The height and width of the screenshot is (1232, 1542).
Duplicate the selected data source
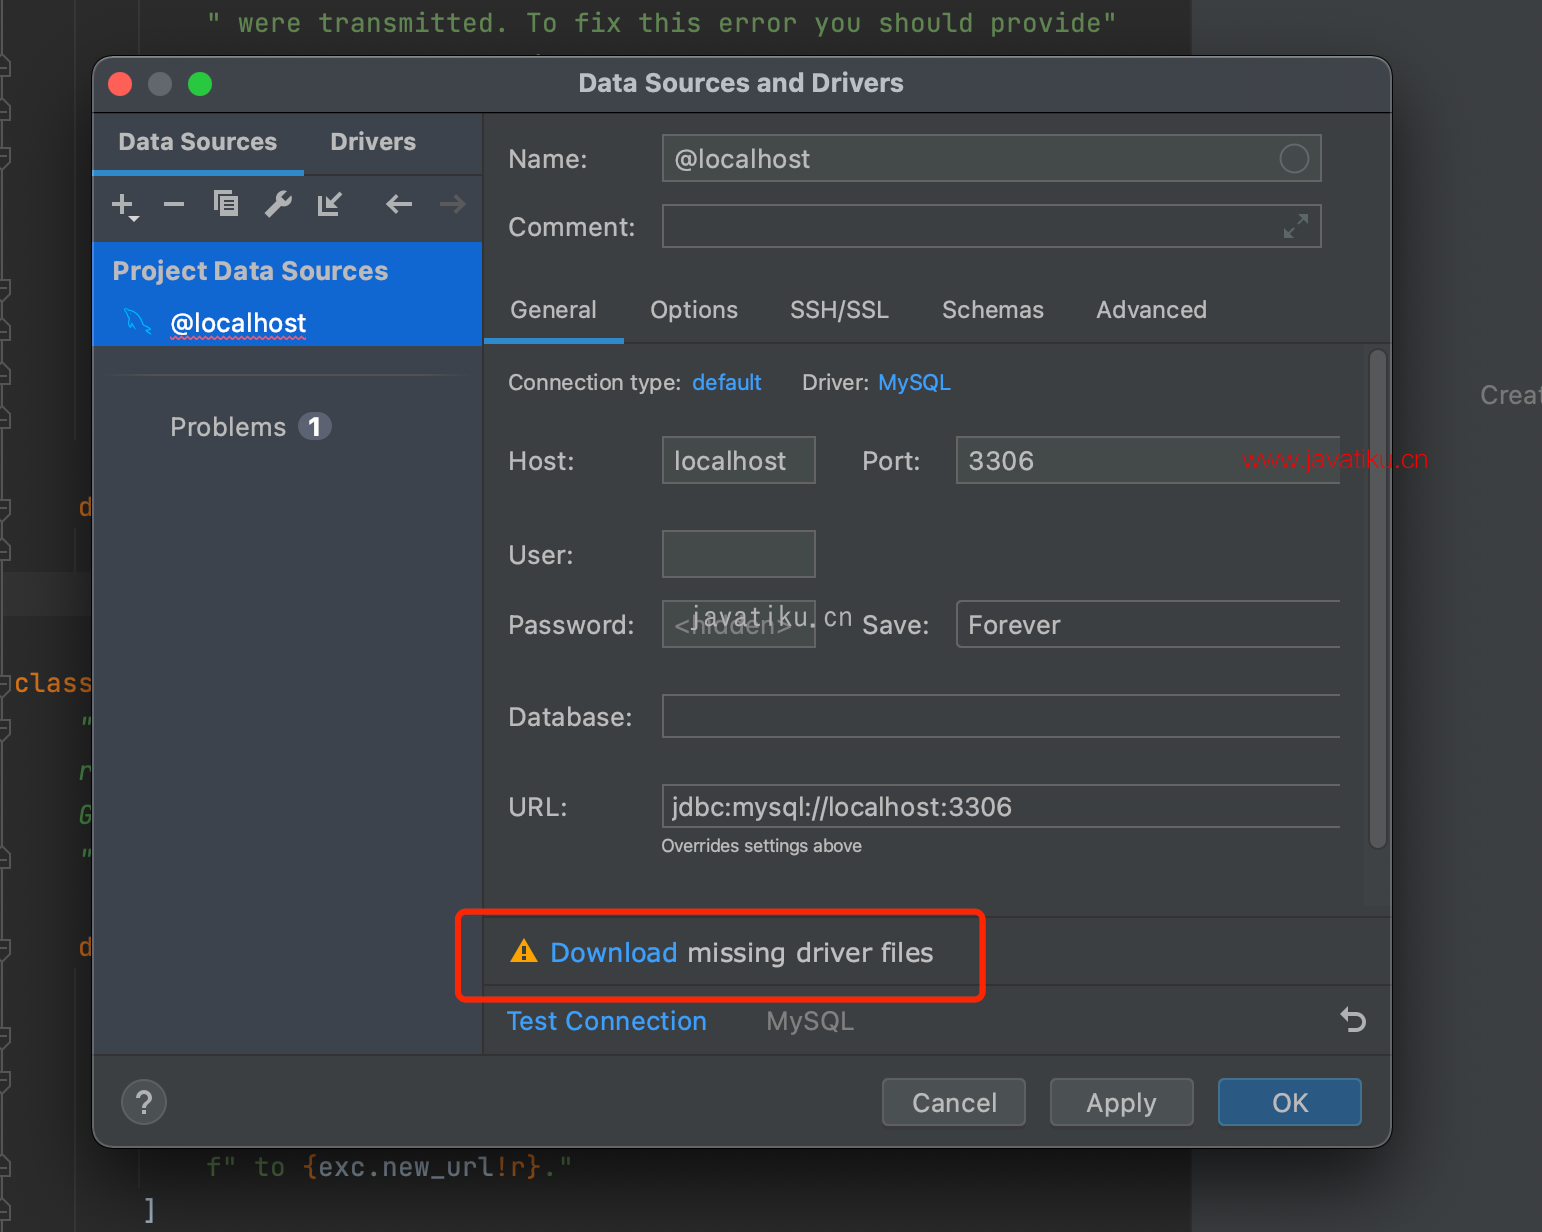[226, 204]
